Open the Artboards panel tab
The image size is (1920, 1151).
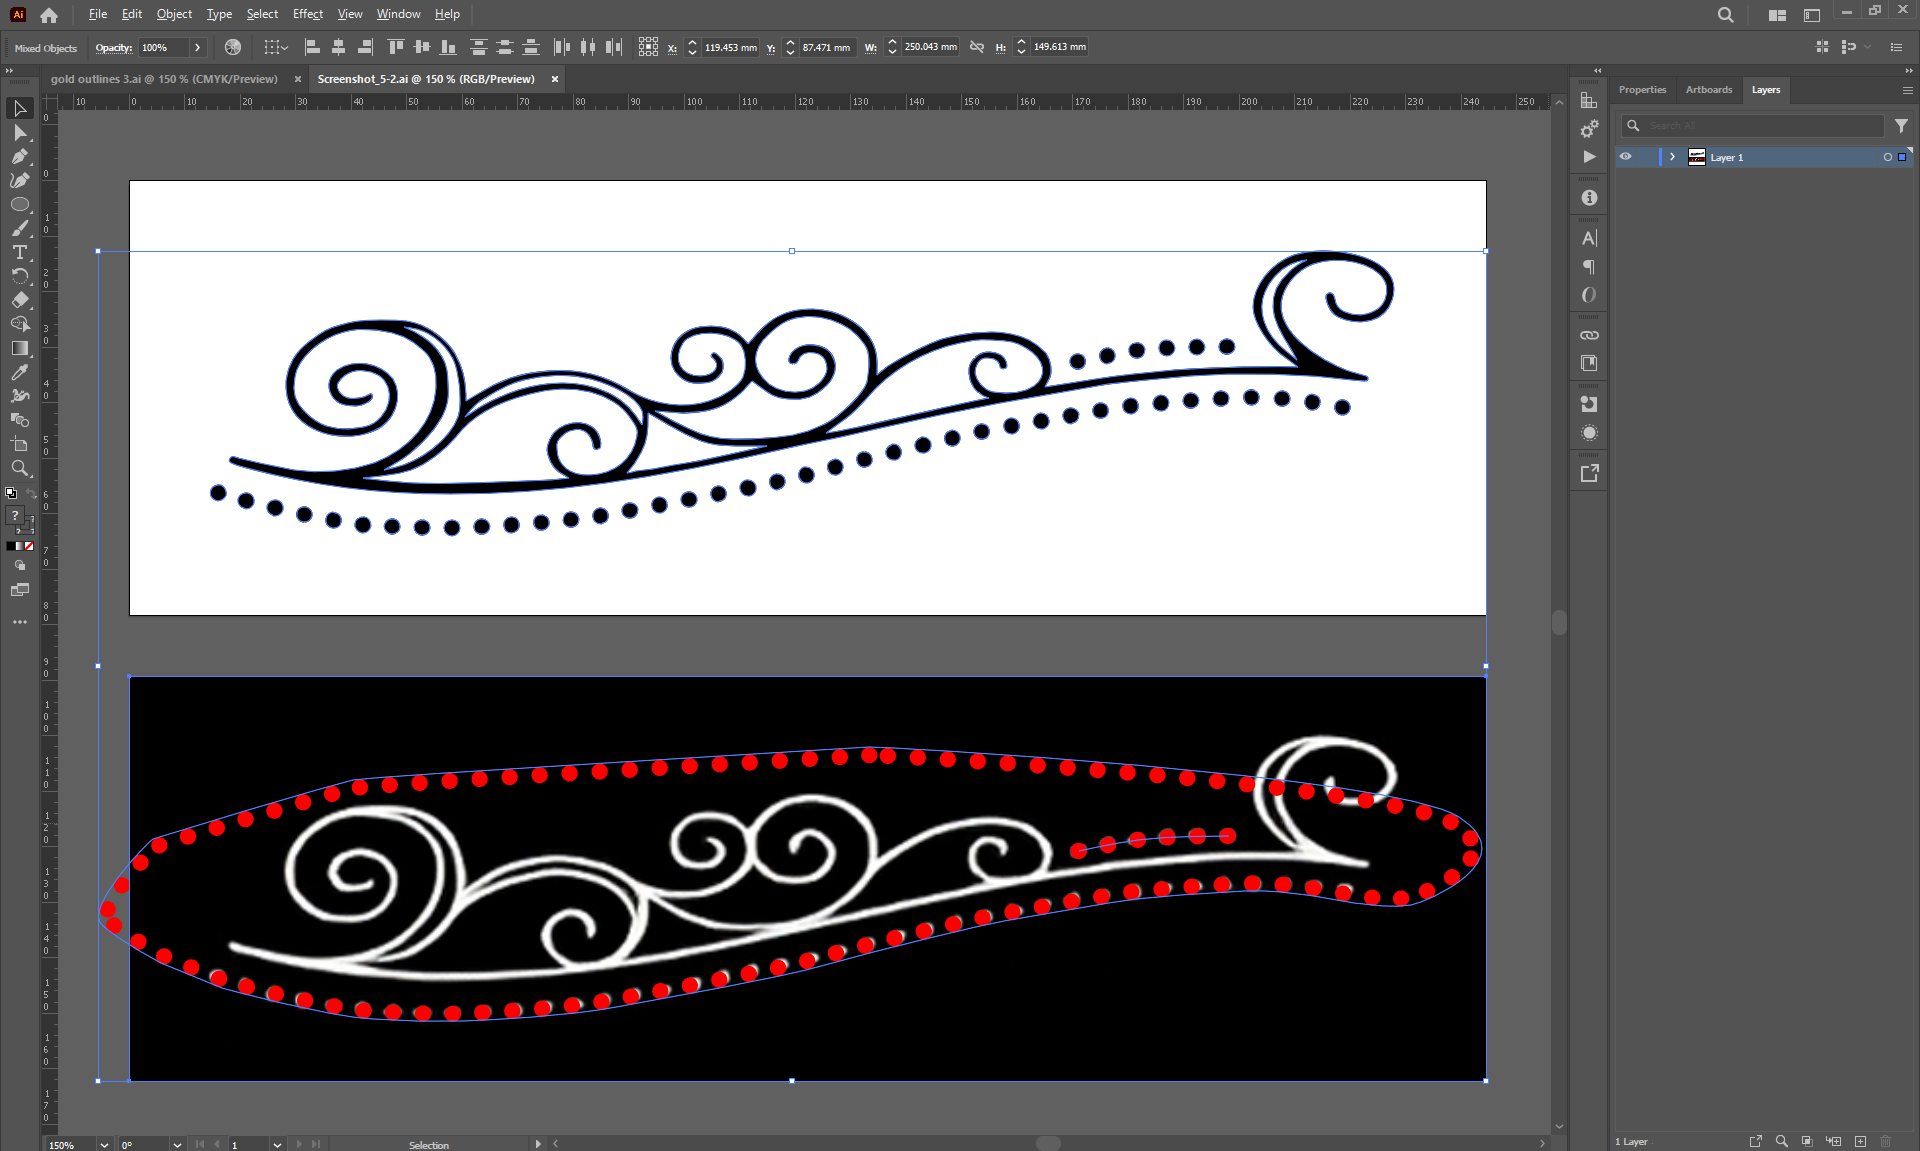pyautogui.click(x=1708, y=90)
